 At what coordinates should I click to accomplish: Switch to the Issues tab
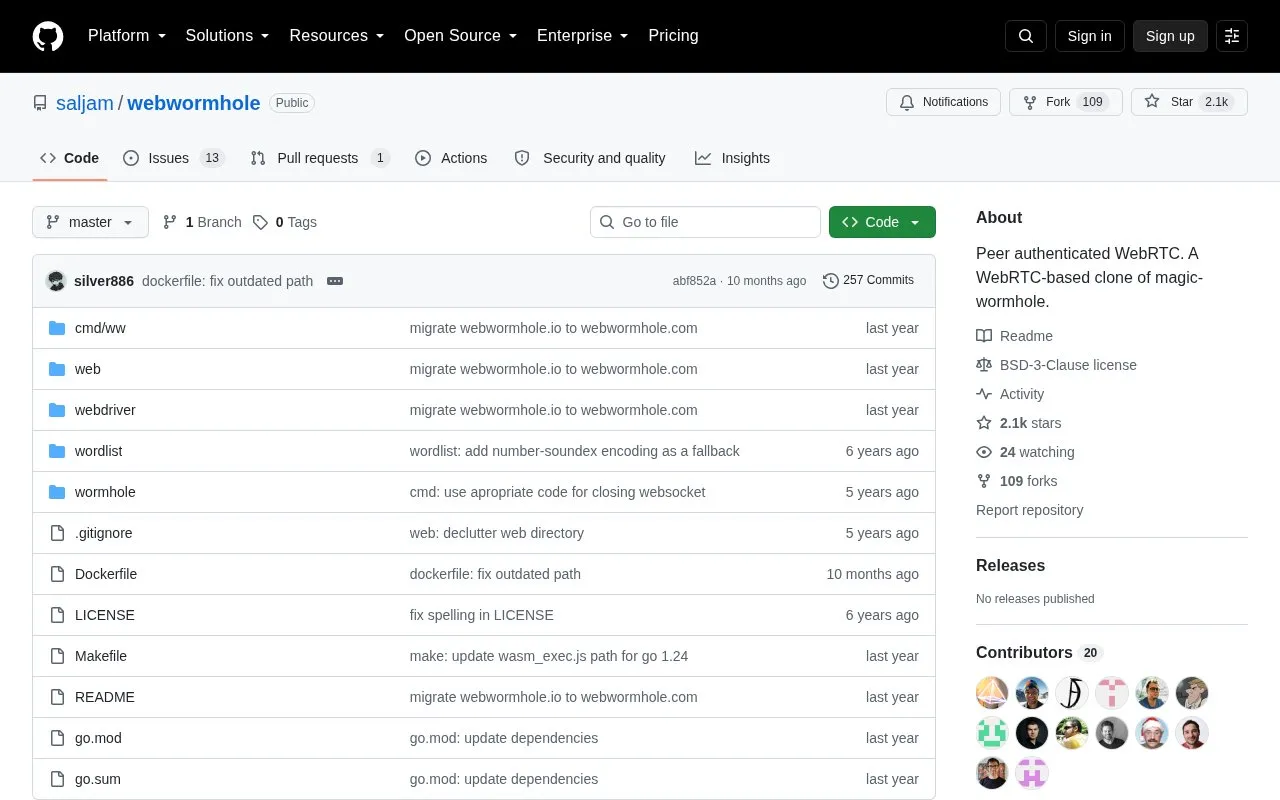click(x=174, y=158)
